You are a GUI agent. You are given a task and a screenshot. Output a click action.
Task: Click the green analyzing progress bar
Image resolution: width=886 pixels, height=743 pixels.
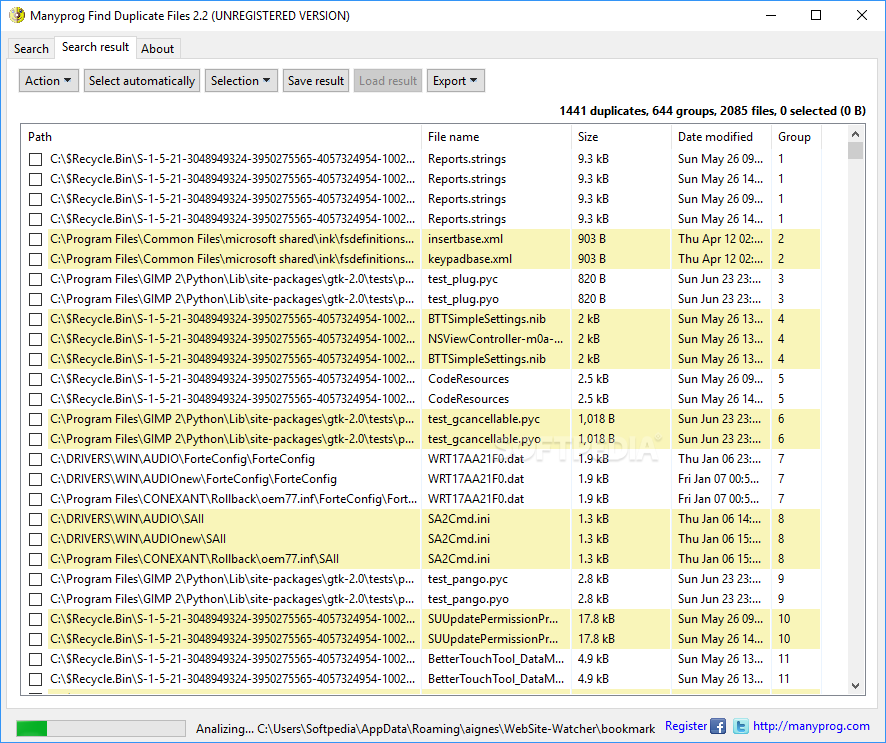tap(101, 728)
